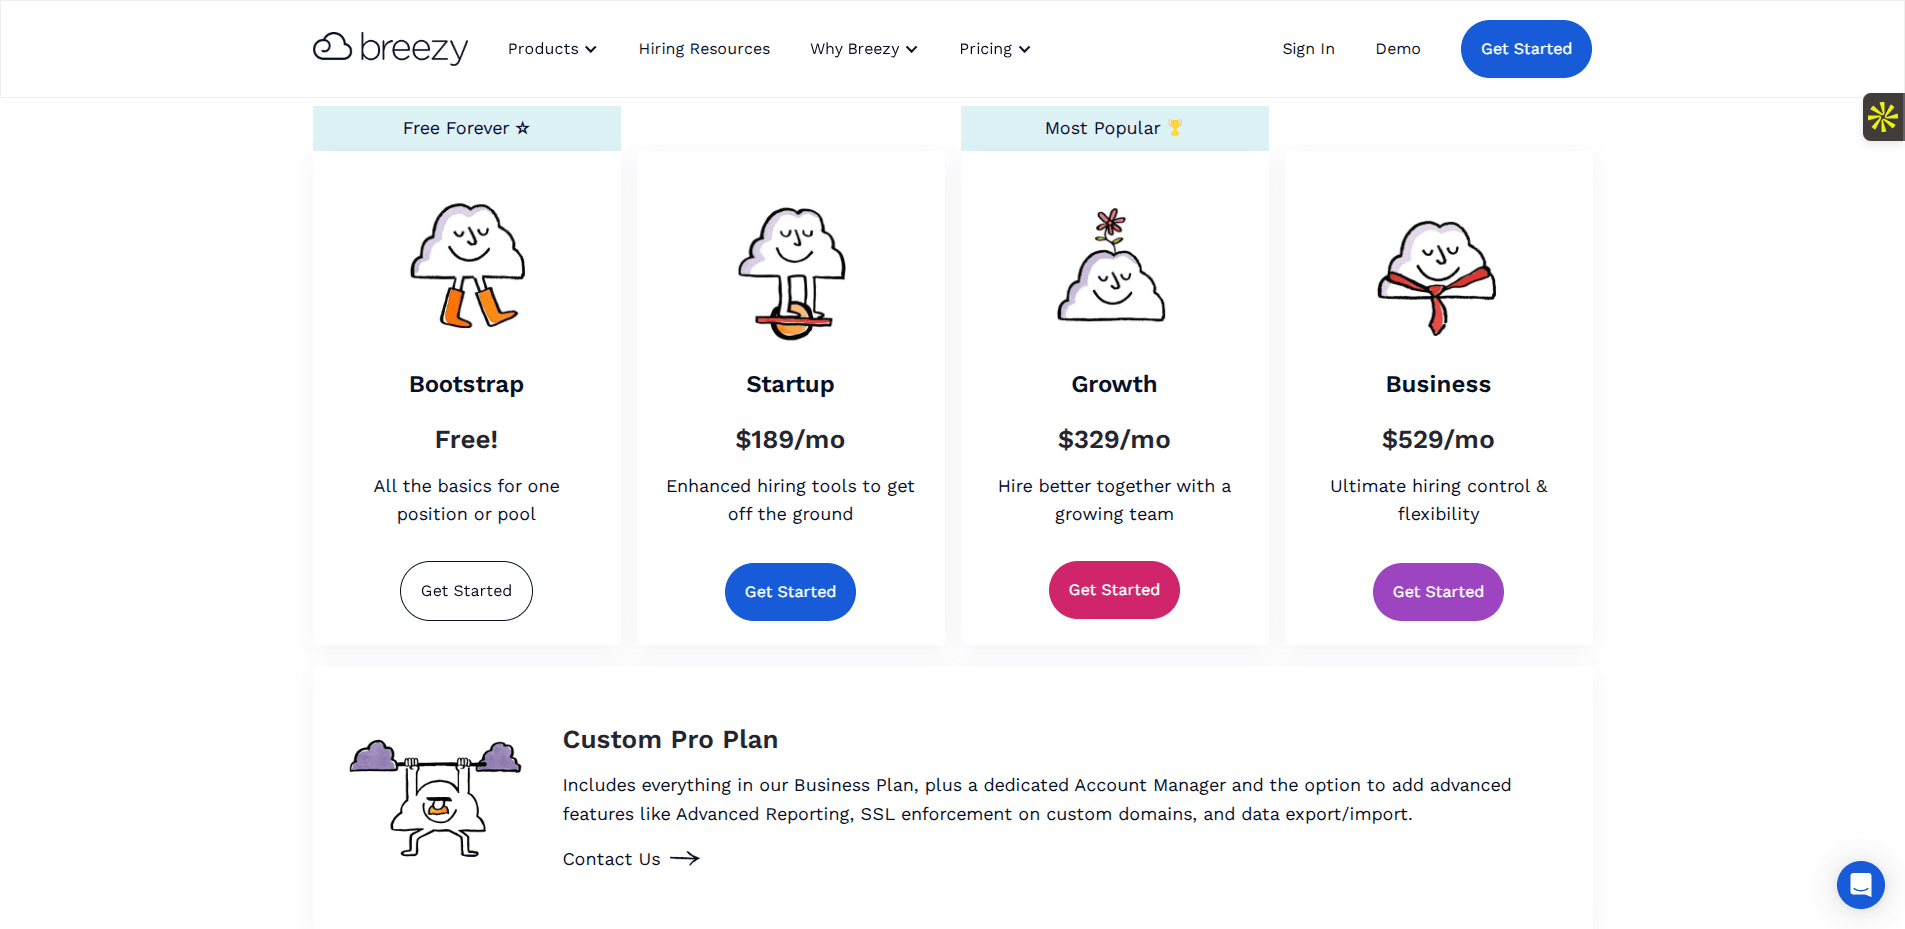The image size is (1905, 929).
Task: Choose Get Started under Bootstrap plan
Action: 466,591
